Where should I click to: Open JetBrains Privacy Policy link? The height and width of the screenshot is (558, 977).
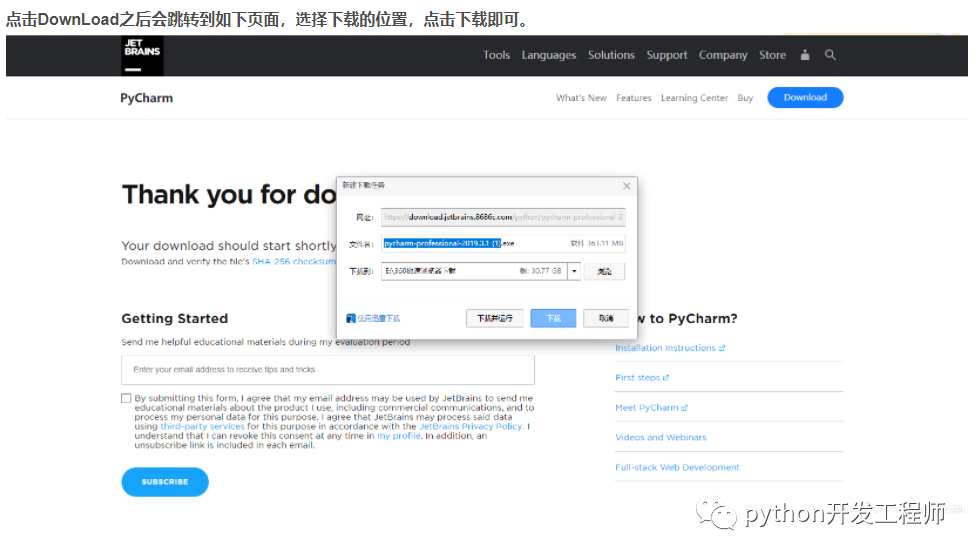click(471, 427)
